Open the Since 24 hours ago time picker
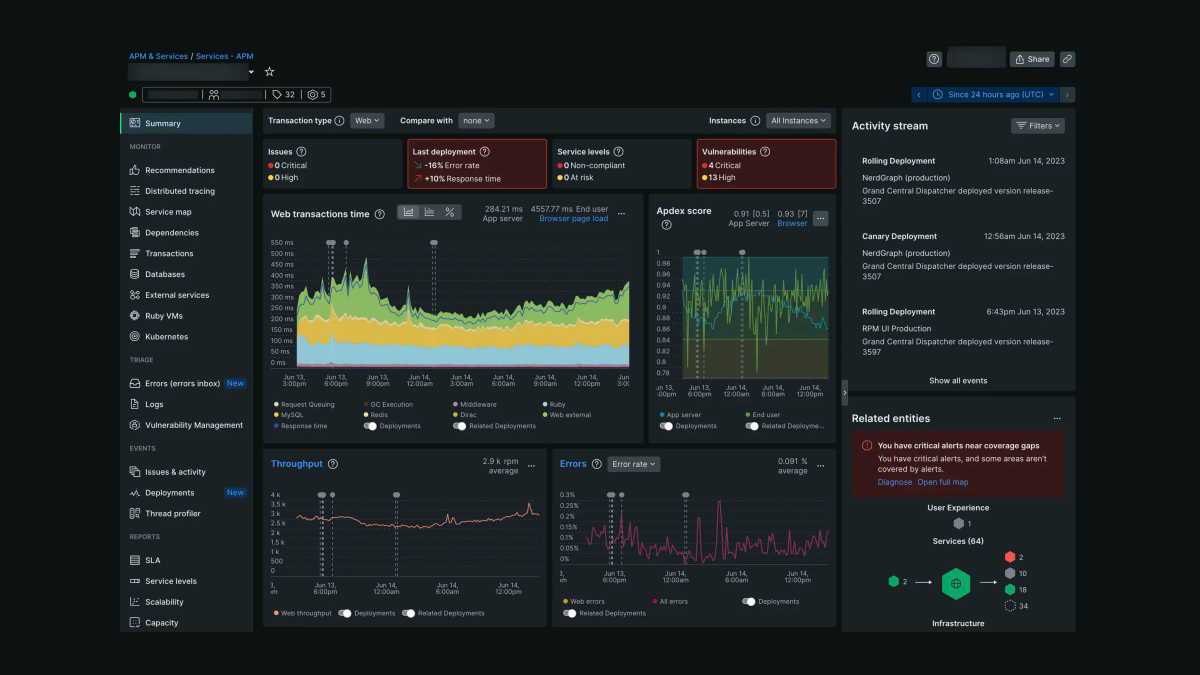The width and height of the screenshot is (1200, 675). pos(992,95)
